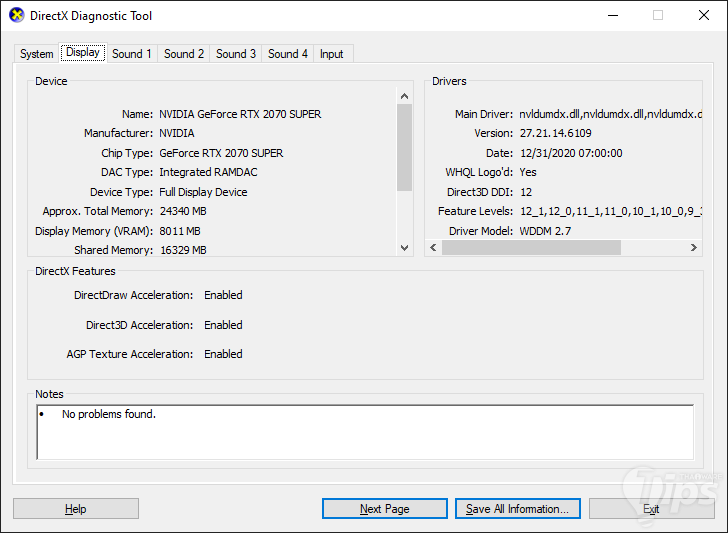Click the 'Approx. Total Memory:' label
The image size is (728, 533).
(98, 211)
